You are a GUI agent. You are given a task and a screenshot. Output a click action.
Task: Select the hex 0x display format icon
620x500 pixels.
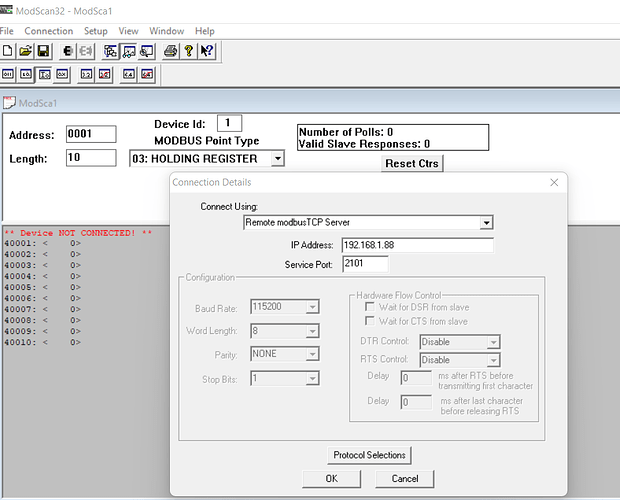click(62, 74)
